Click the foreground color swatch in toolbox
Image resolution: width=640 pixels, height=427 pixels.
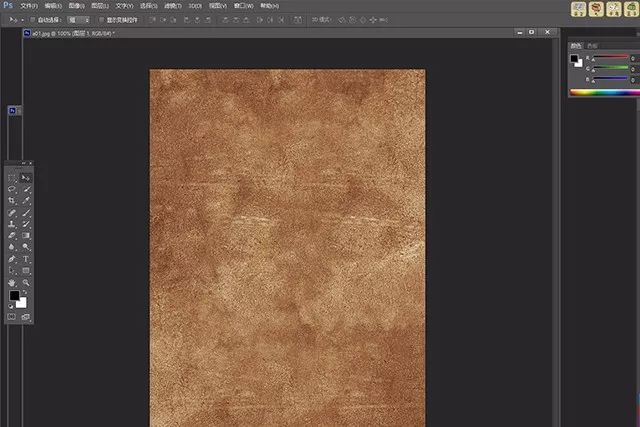(x=15, y=296)
